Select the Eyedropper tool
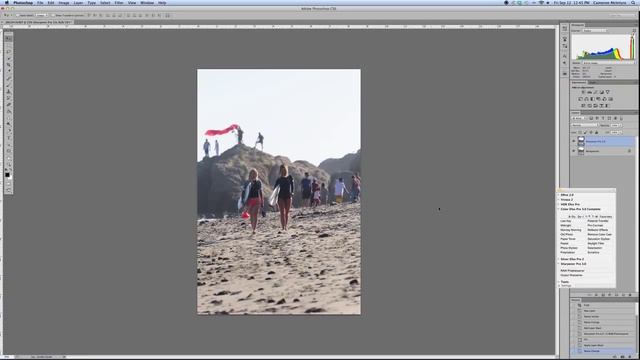The image size is (640, 360). tap(9, 71)
